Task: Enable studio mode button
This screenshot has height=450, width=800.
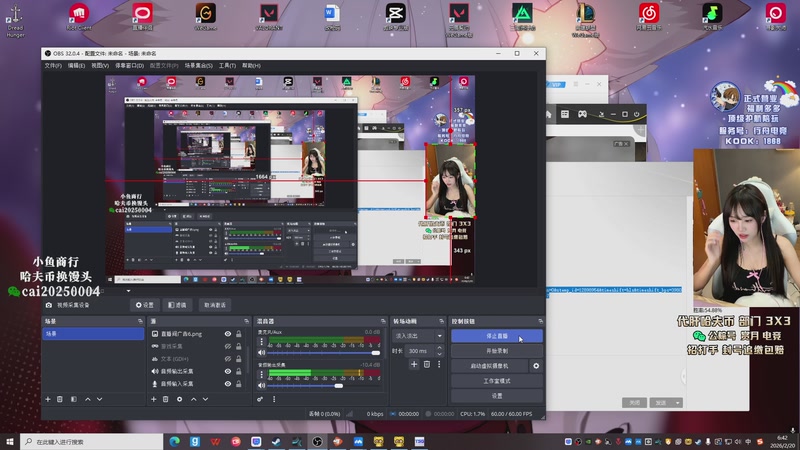Action: (x=496, y=381)
